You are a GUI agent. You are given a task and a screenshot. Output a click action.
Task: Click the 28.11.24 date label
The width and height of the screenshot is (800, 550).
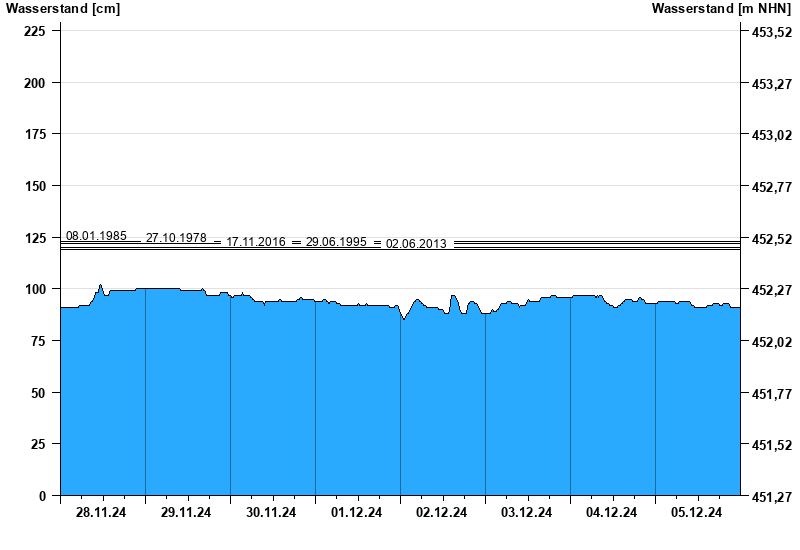click(x=102, y=513)
